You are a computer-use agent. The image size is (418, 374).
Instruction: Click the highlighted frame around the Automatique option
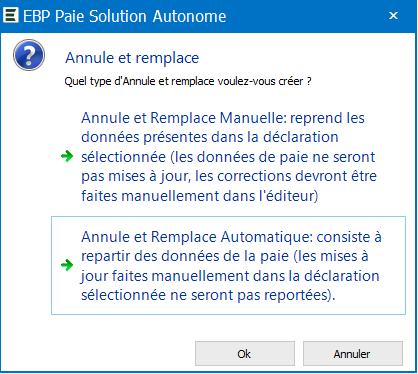point(228,265)
